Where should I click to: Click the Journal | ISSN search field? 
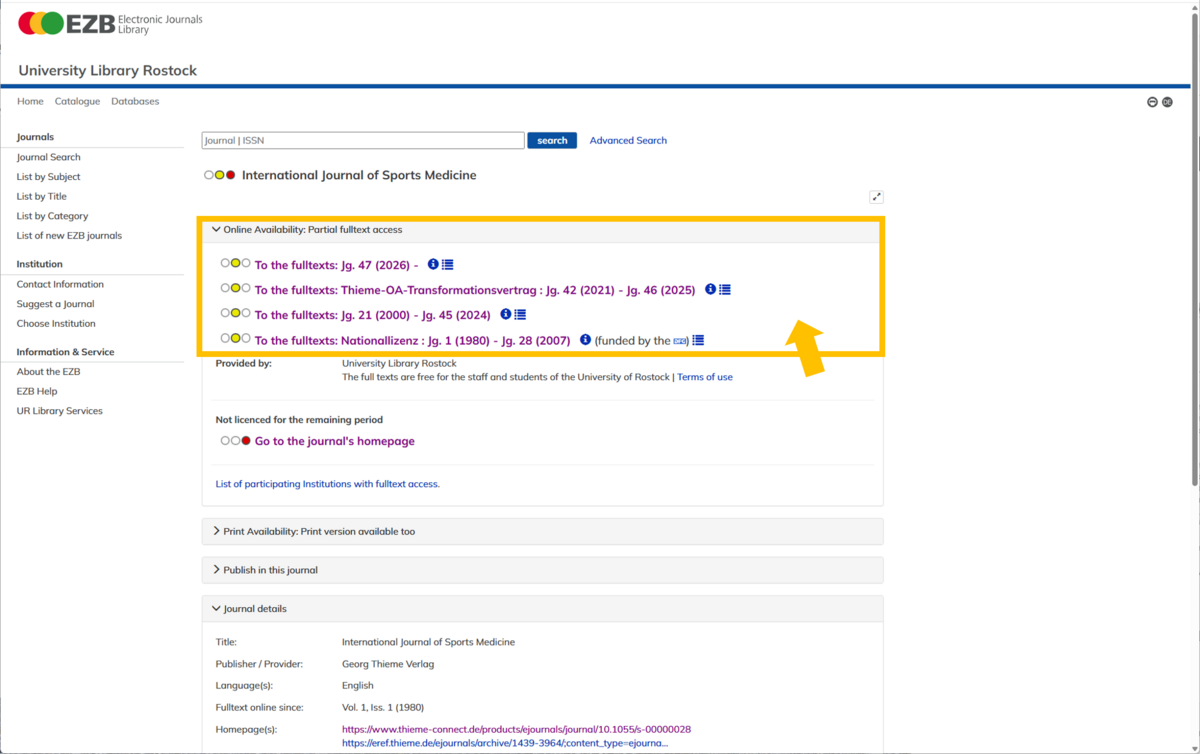pos(363,141)
